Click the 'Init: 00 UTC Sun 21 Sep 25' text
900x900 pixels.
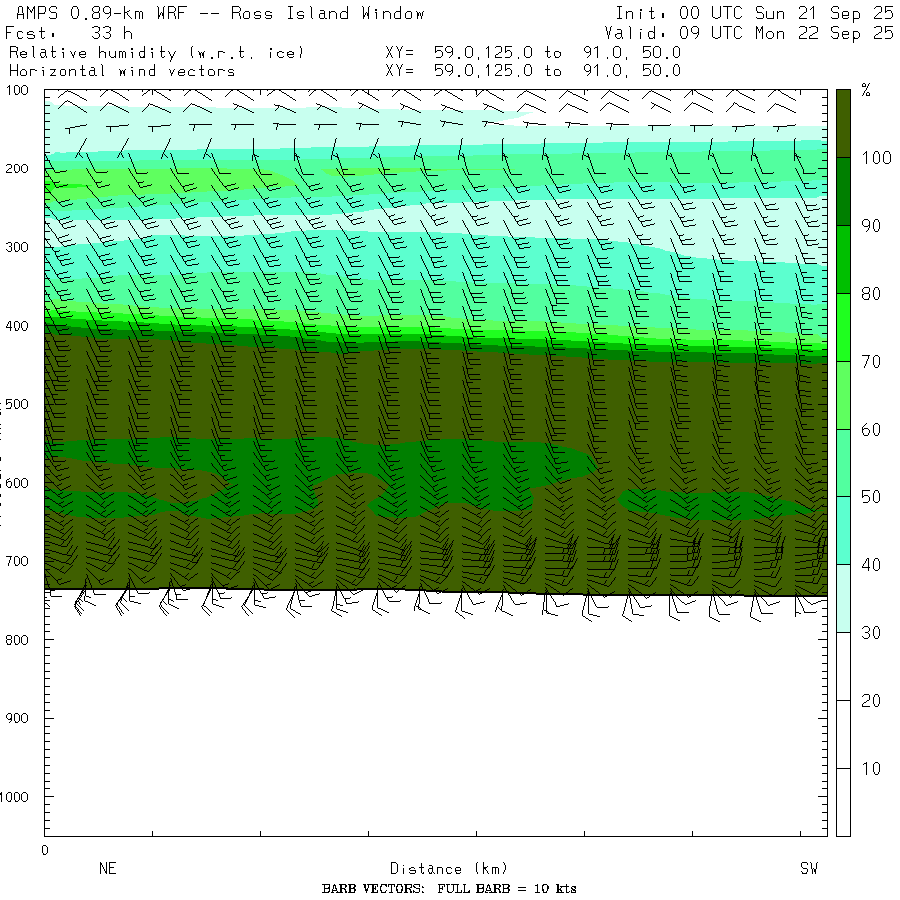click(754, 13)
